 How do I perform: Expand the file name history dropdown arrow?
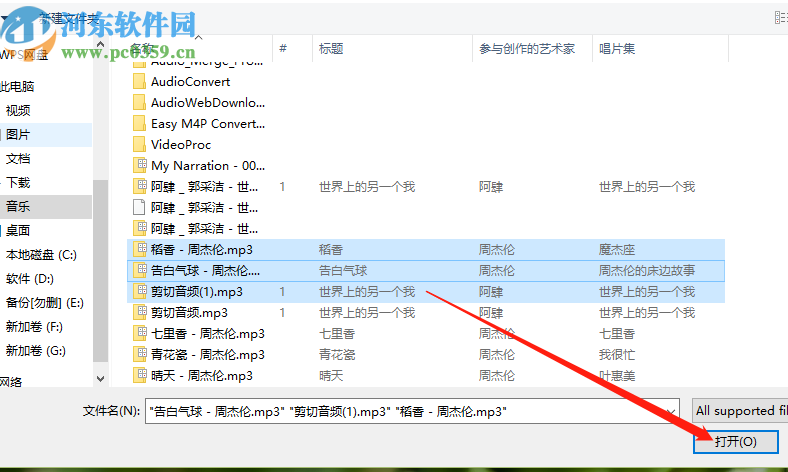671,411
